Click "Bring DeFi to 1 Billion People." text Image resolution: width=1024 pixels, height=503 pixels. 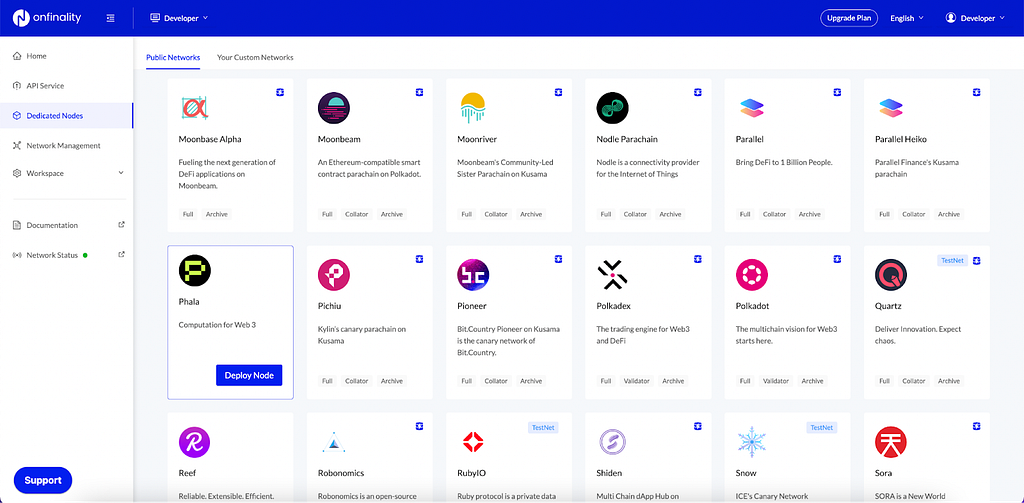click(782, 162)
